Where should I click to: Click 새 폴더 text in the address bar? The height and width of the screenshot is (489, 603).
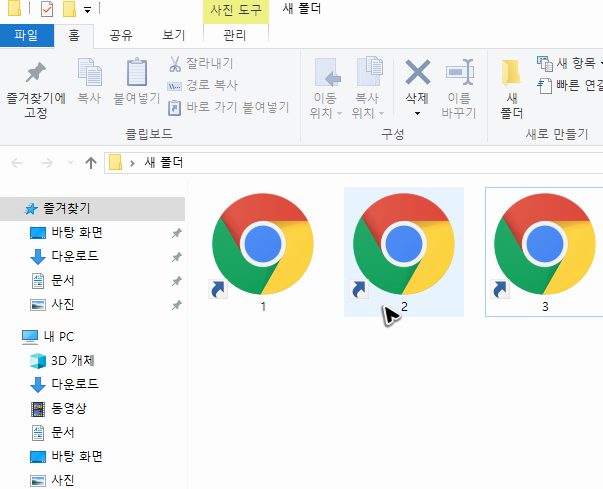[164, 163]
